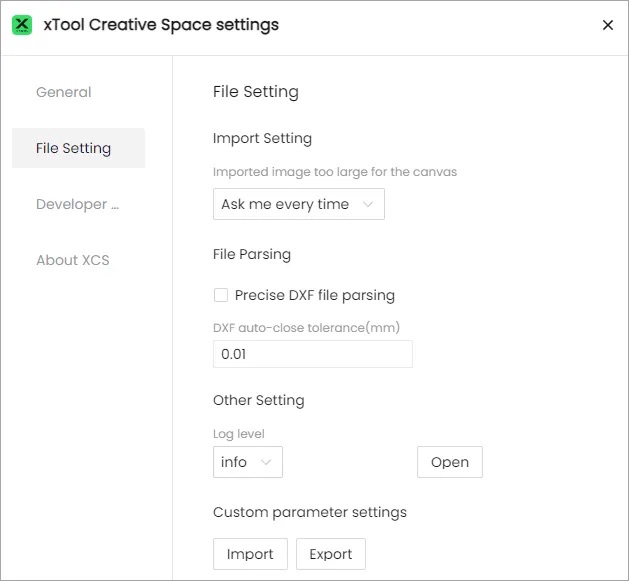Click the xTool green logo icon
The image size is (629, 581).
22,25
